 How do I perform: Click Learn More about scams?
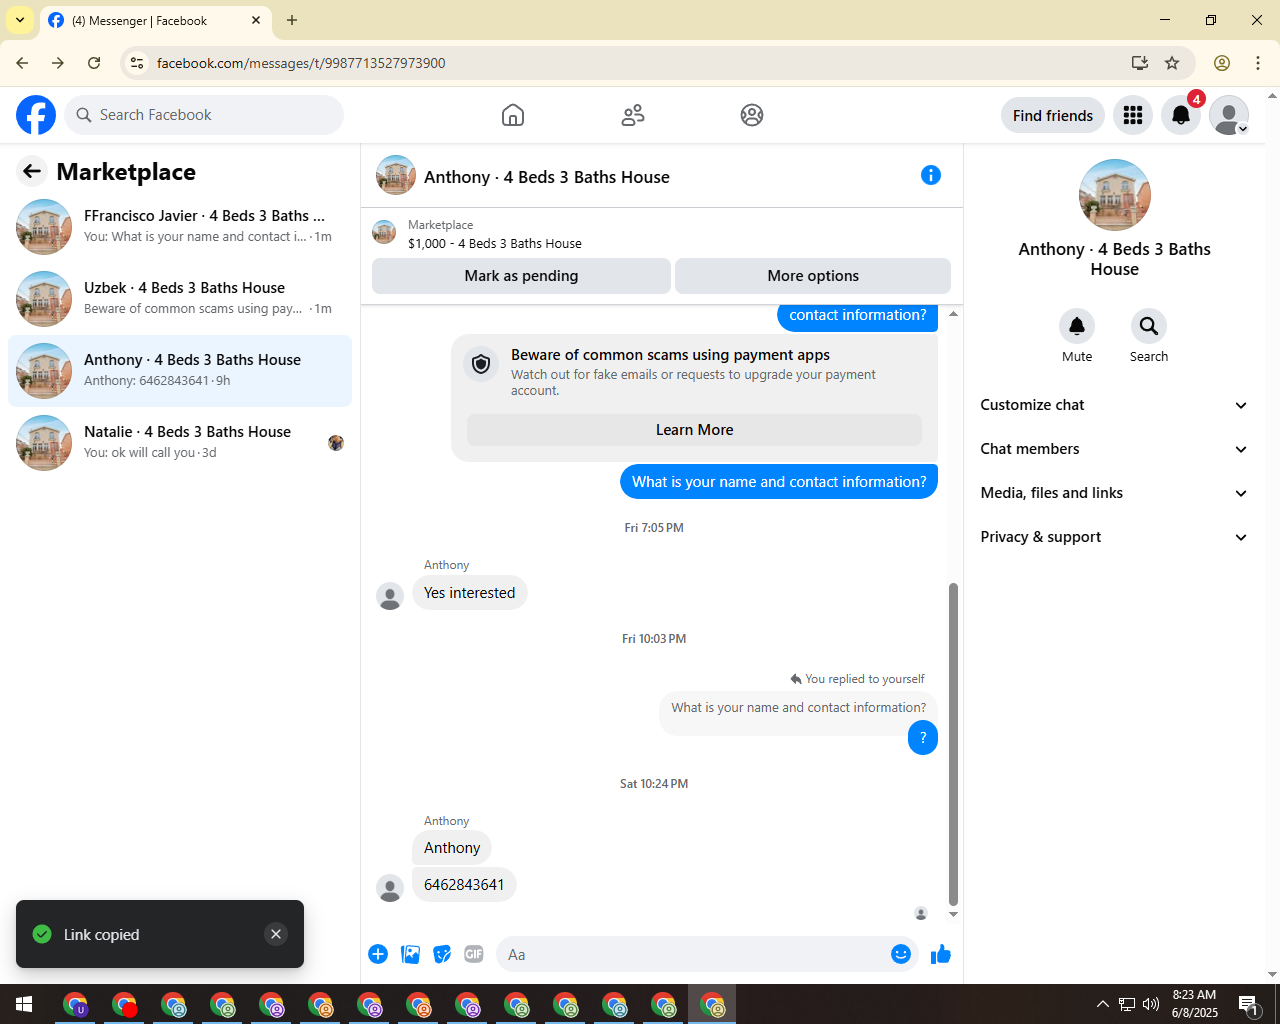(694, 430)
